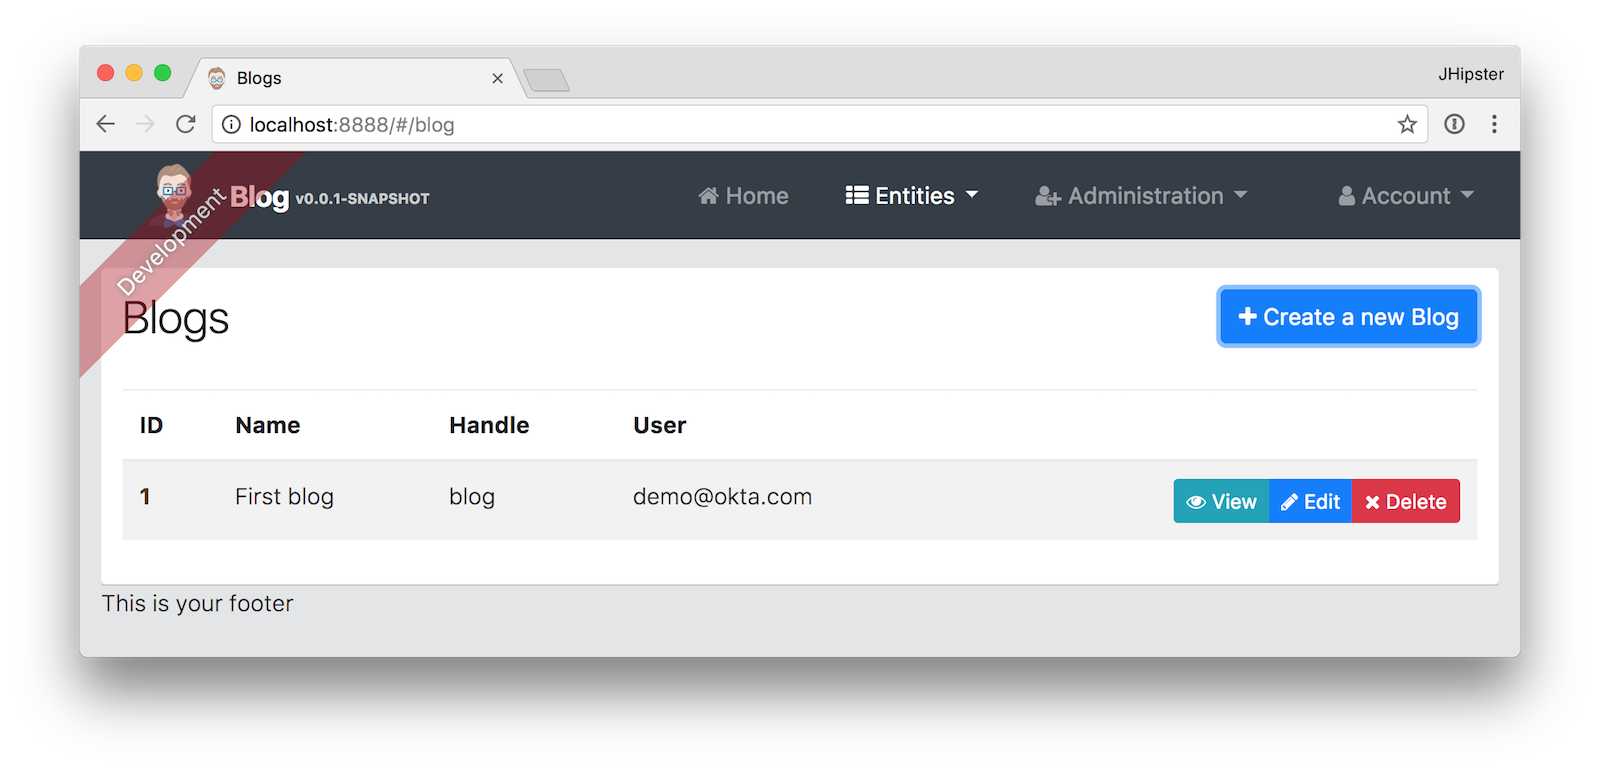Click the browser back arrow

click(105, 124)
